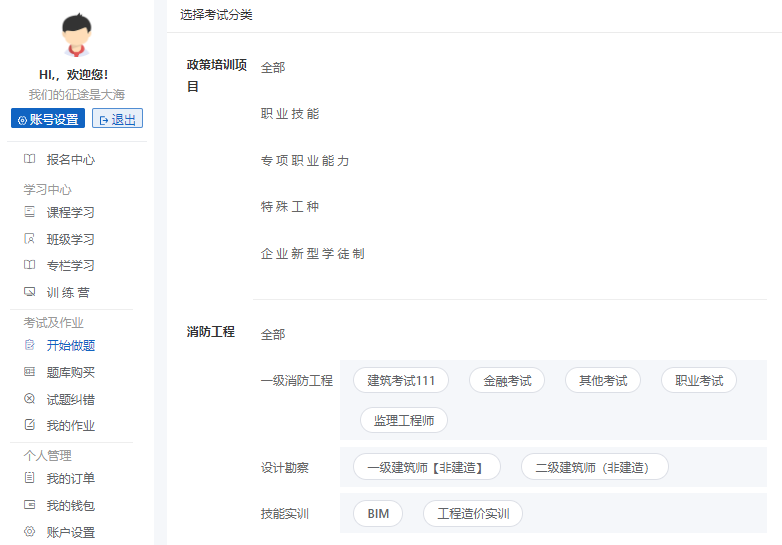Open 专栏学习 in the sidebar

point(70,266)
